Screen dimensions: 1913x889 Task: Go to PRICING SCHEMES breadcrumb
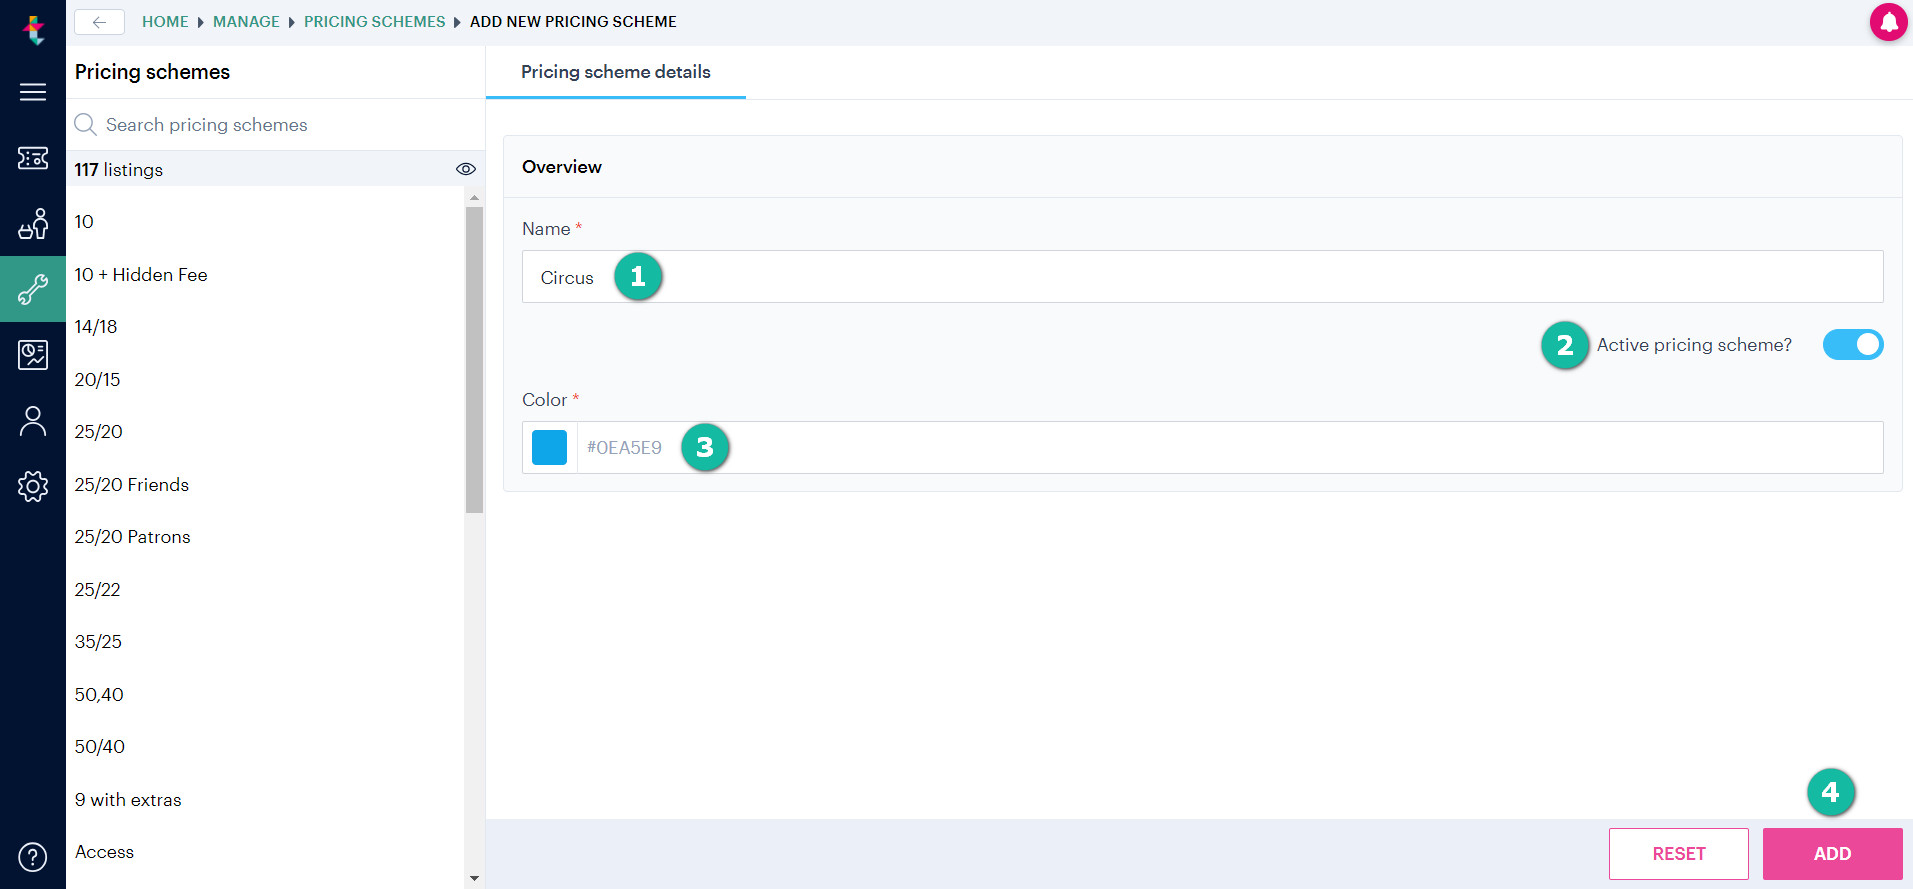tap(375, 22)
